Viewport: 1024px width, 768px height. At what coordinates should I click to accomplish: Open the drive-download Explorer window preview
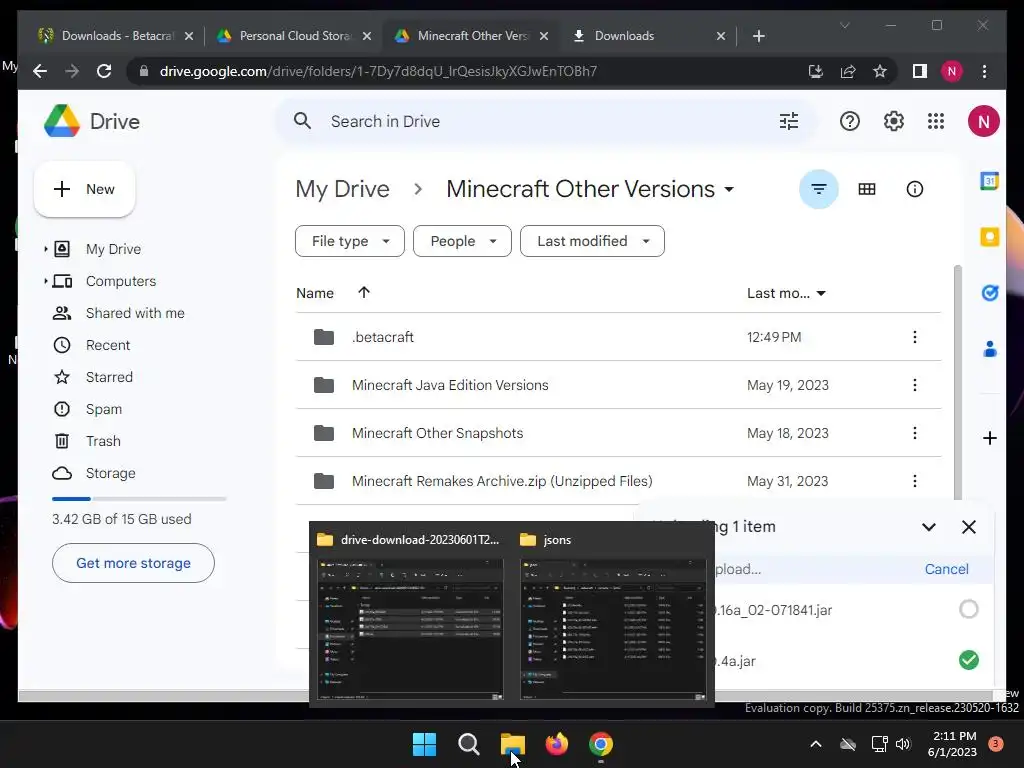click(410, 617)
